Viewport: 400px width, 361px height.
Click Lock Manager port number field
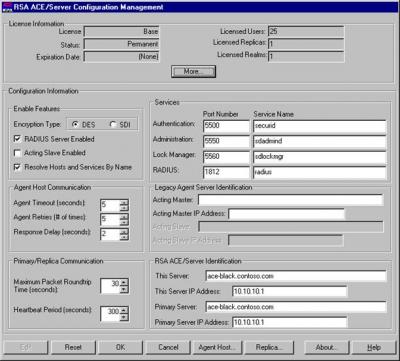click(226, 157)
